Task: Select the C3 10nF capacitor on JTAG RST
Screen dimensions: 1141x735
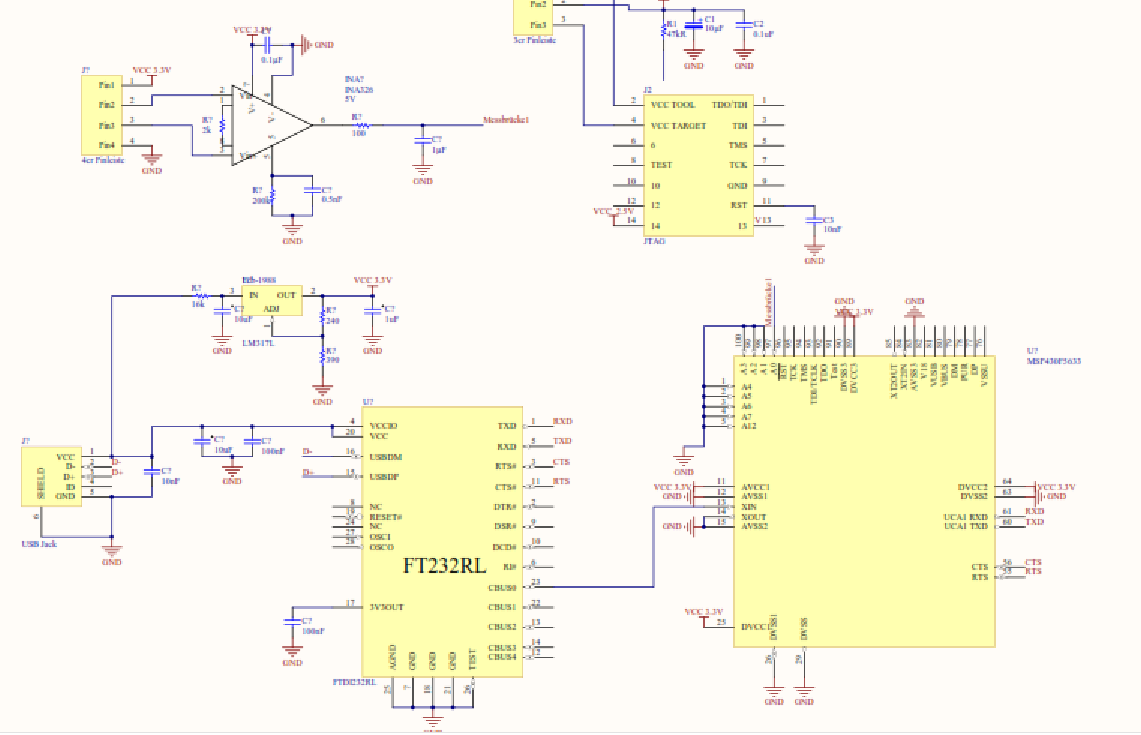Action: point(814,220)
